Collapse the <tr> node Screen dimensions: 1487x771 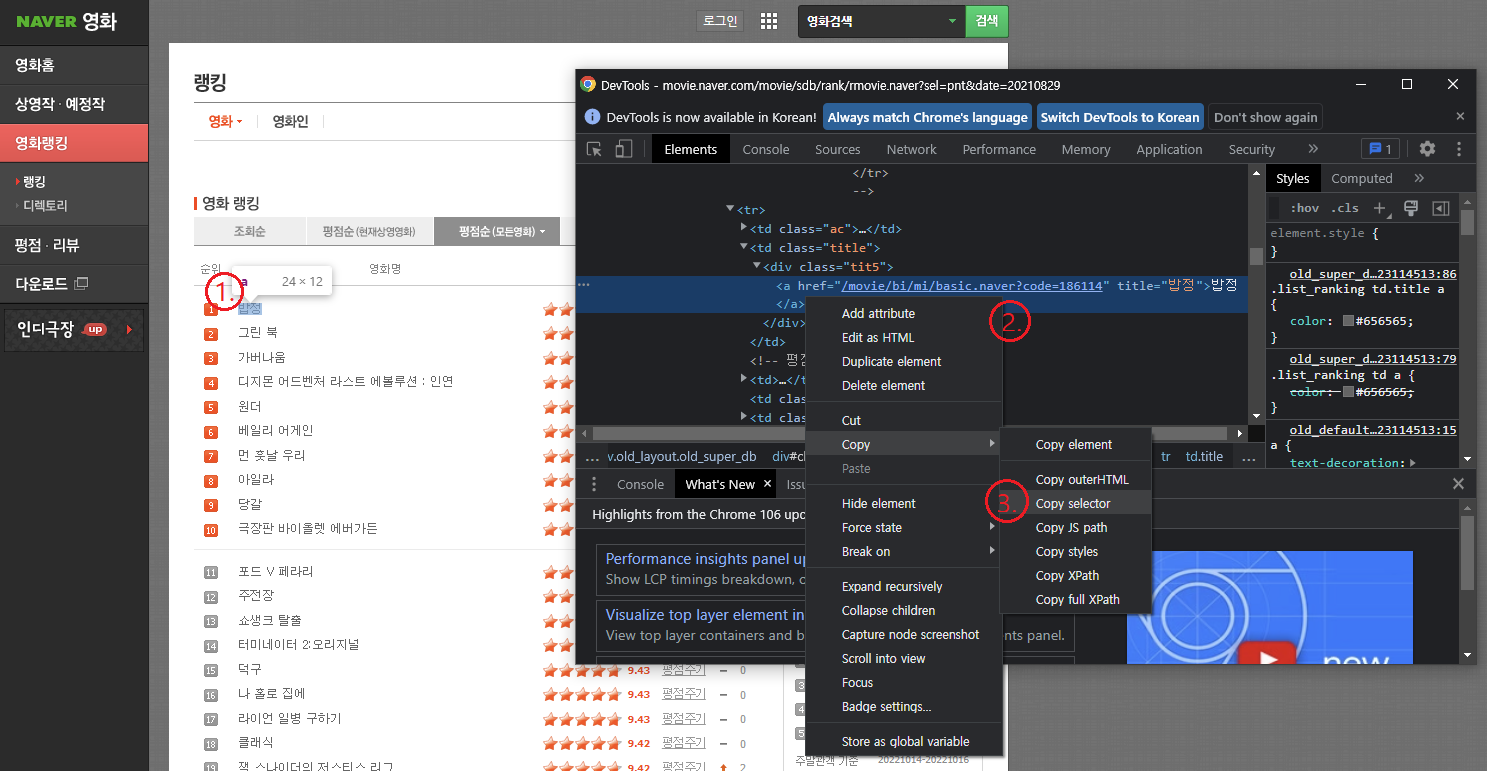pos(730,209)
